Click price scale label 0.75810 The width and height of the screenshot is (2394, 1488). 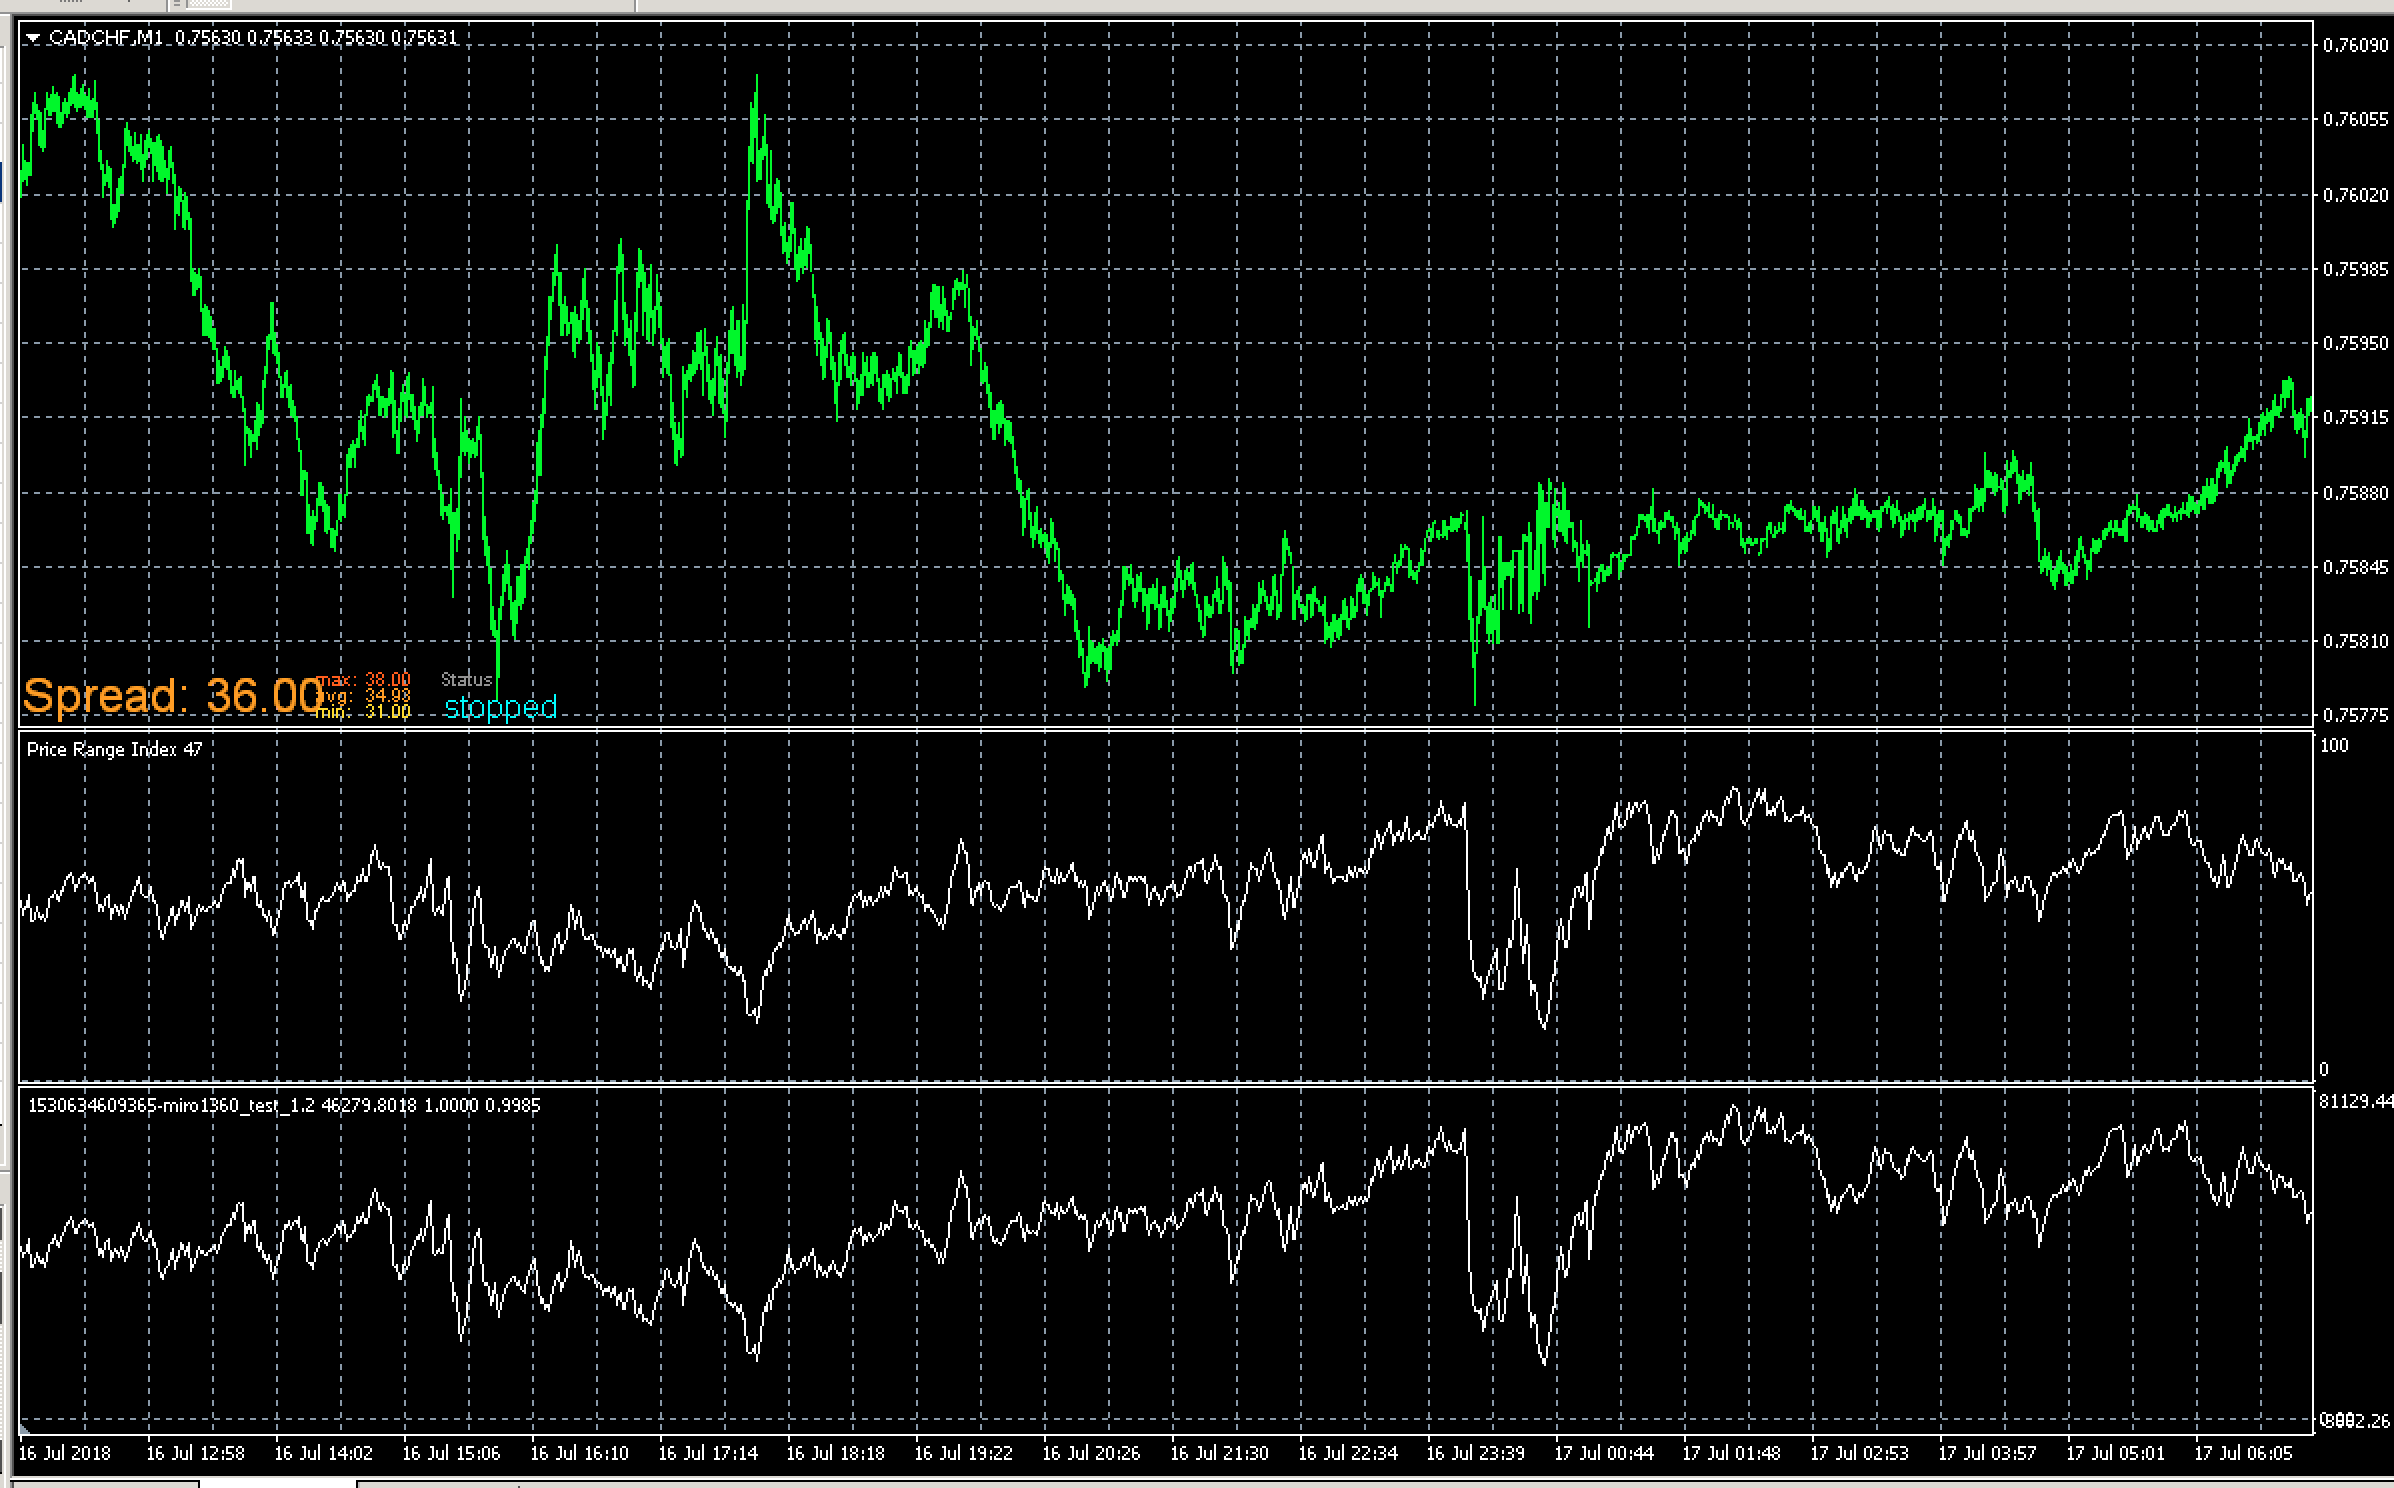click(x=2354, y=641)
